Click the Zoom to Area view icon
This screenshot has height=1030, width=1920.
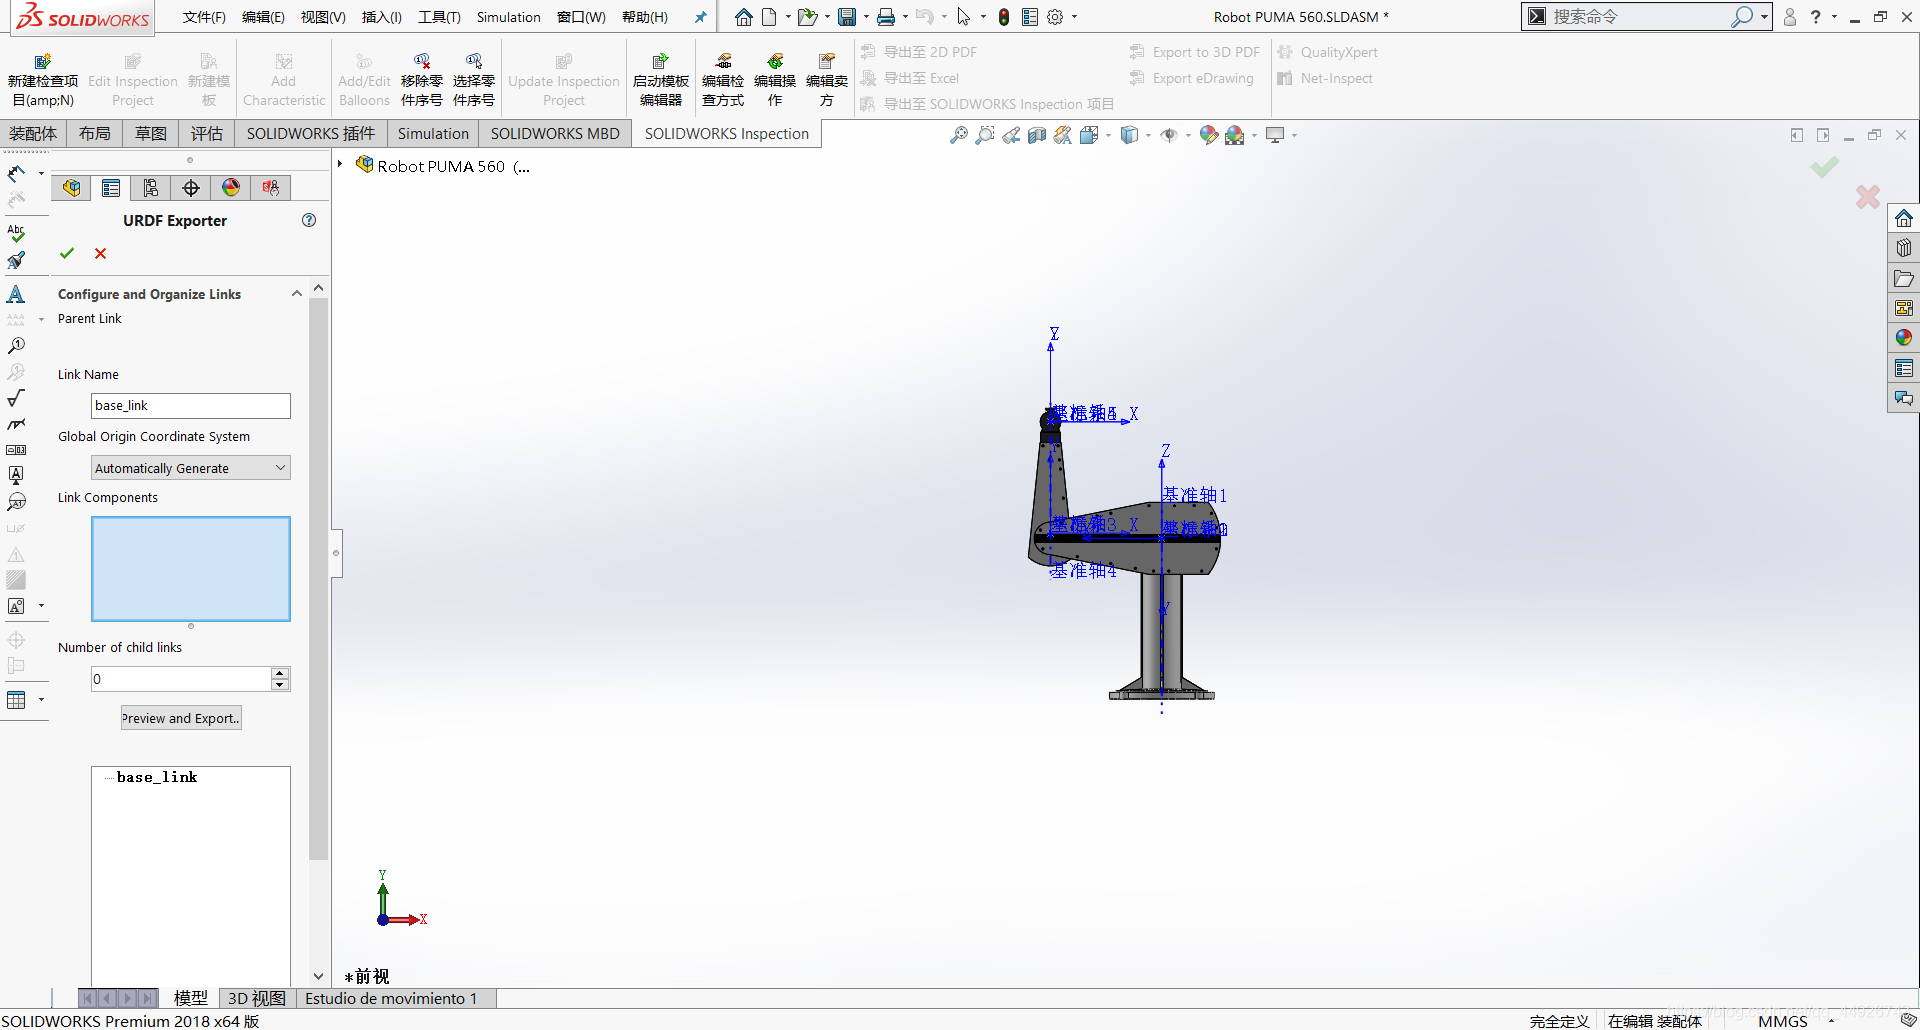click(x=985, y=135)
